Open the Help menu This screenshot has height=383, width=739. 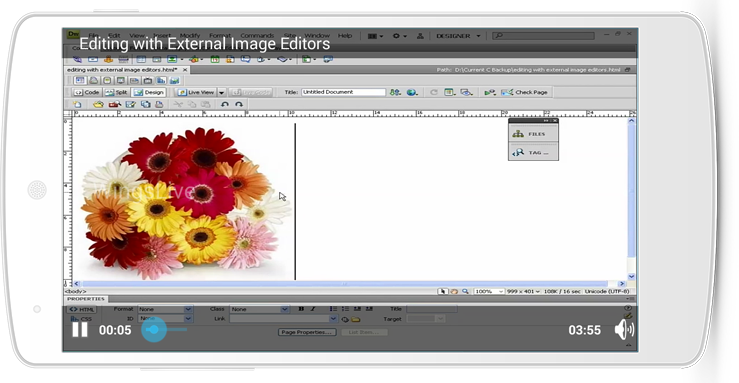pos(345,36)
